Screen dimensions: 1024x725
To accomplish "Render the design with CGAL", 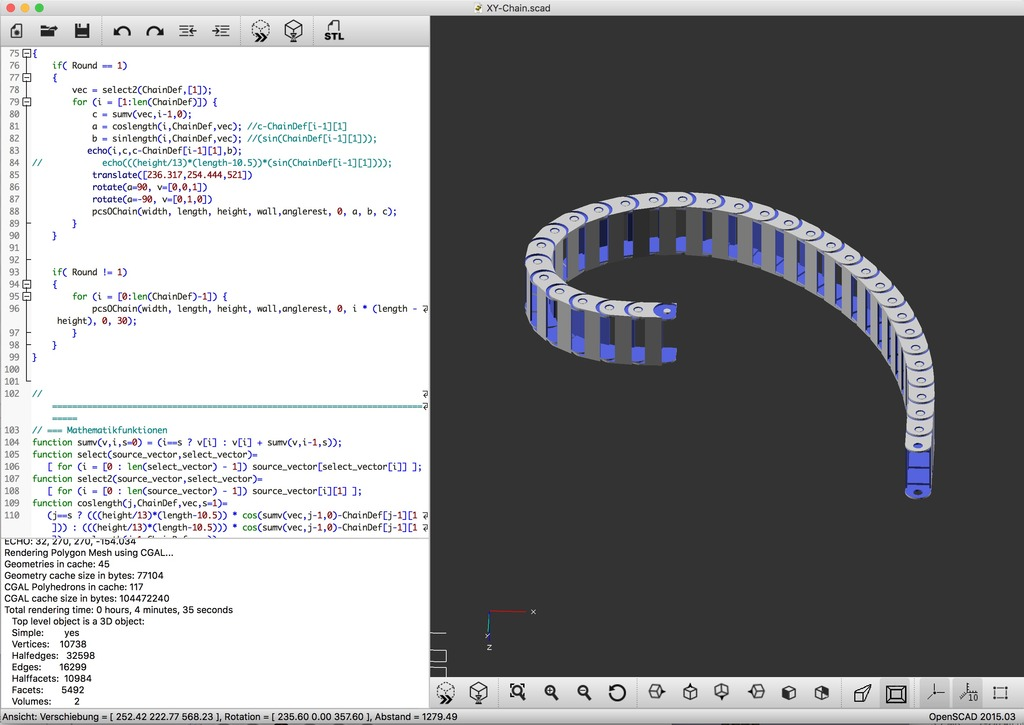I will tap(293, 31).
